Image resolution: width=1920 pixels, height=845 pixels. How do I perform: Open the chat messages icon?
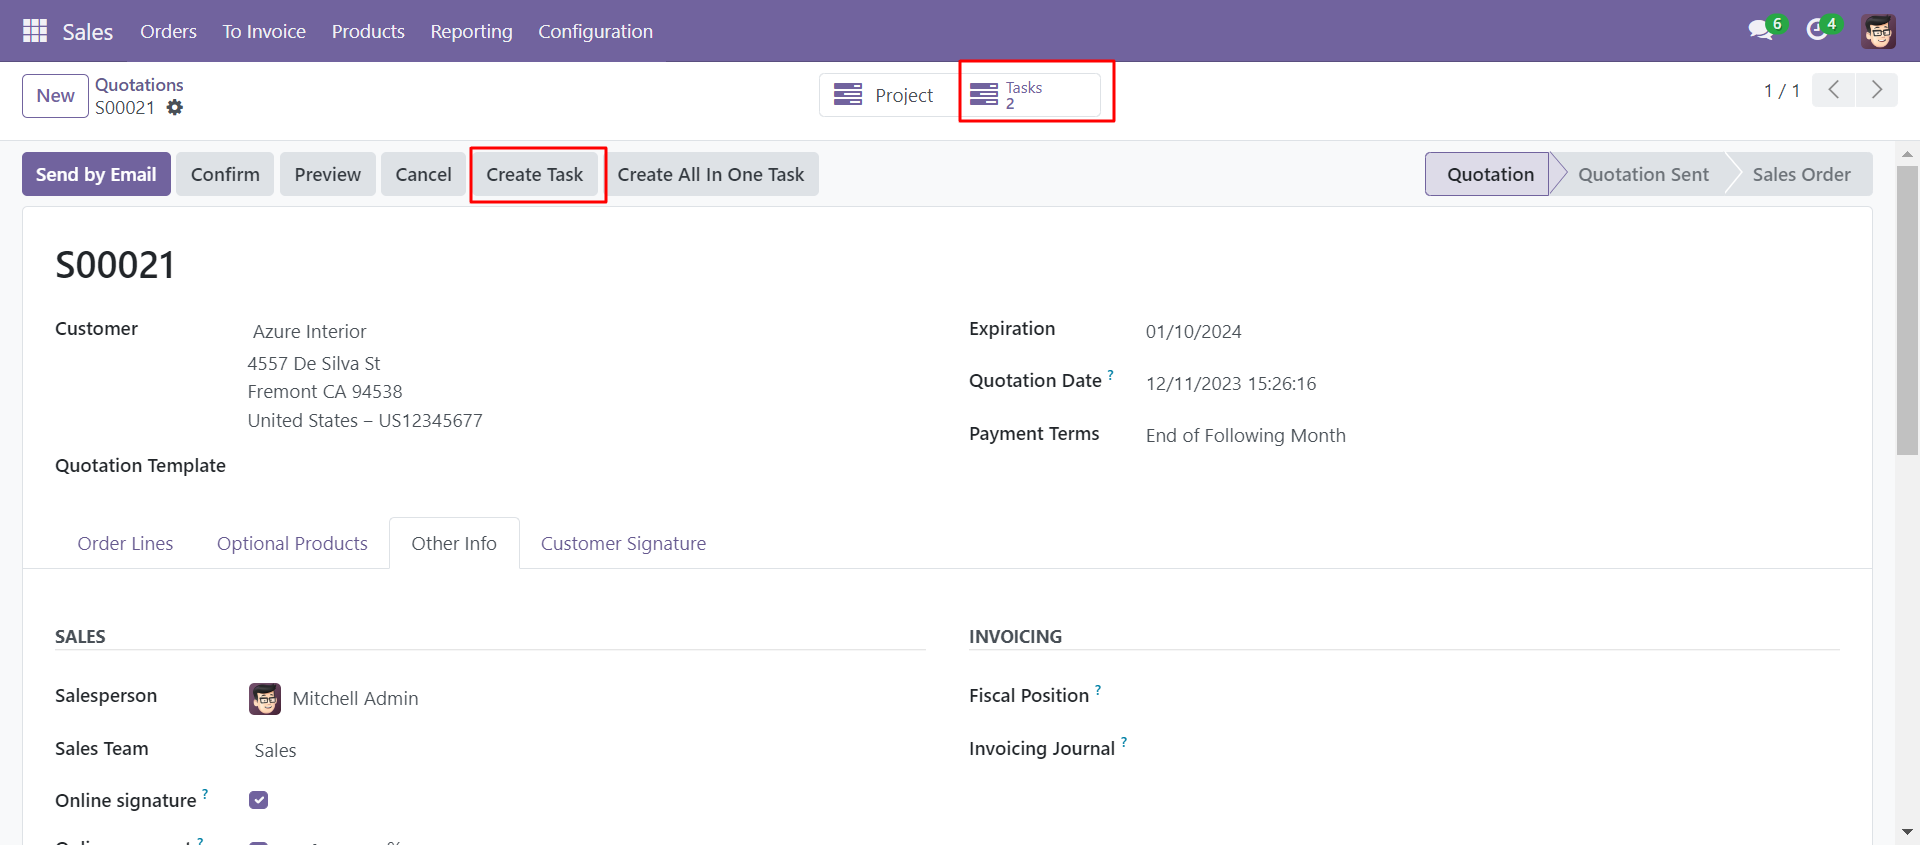pos(1760,30)
